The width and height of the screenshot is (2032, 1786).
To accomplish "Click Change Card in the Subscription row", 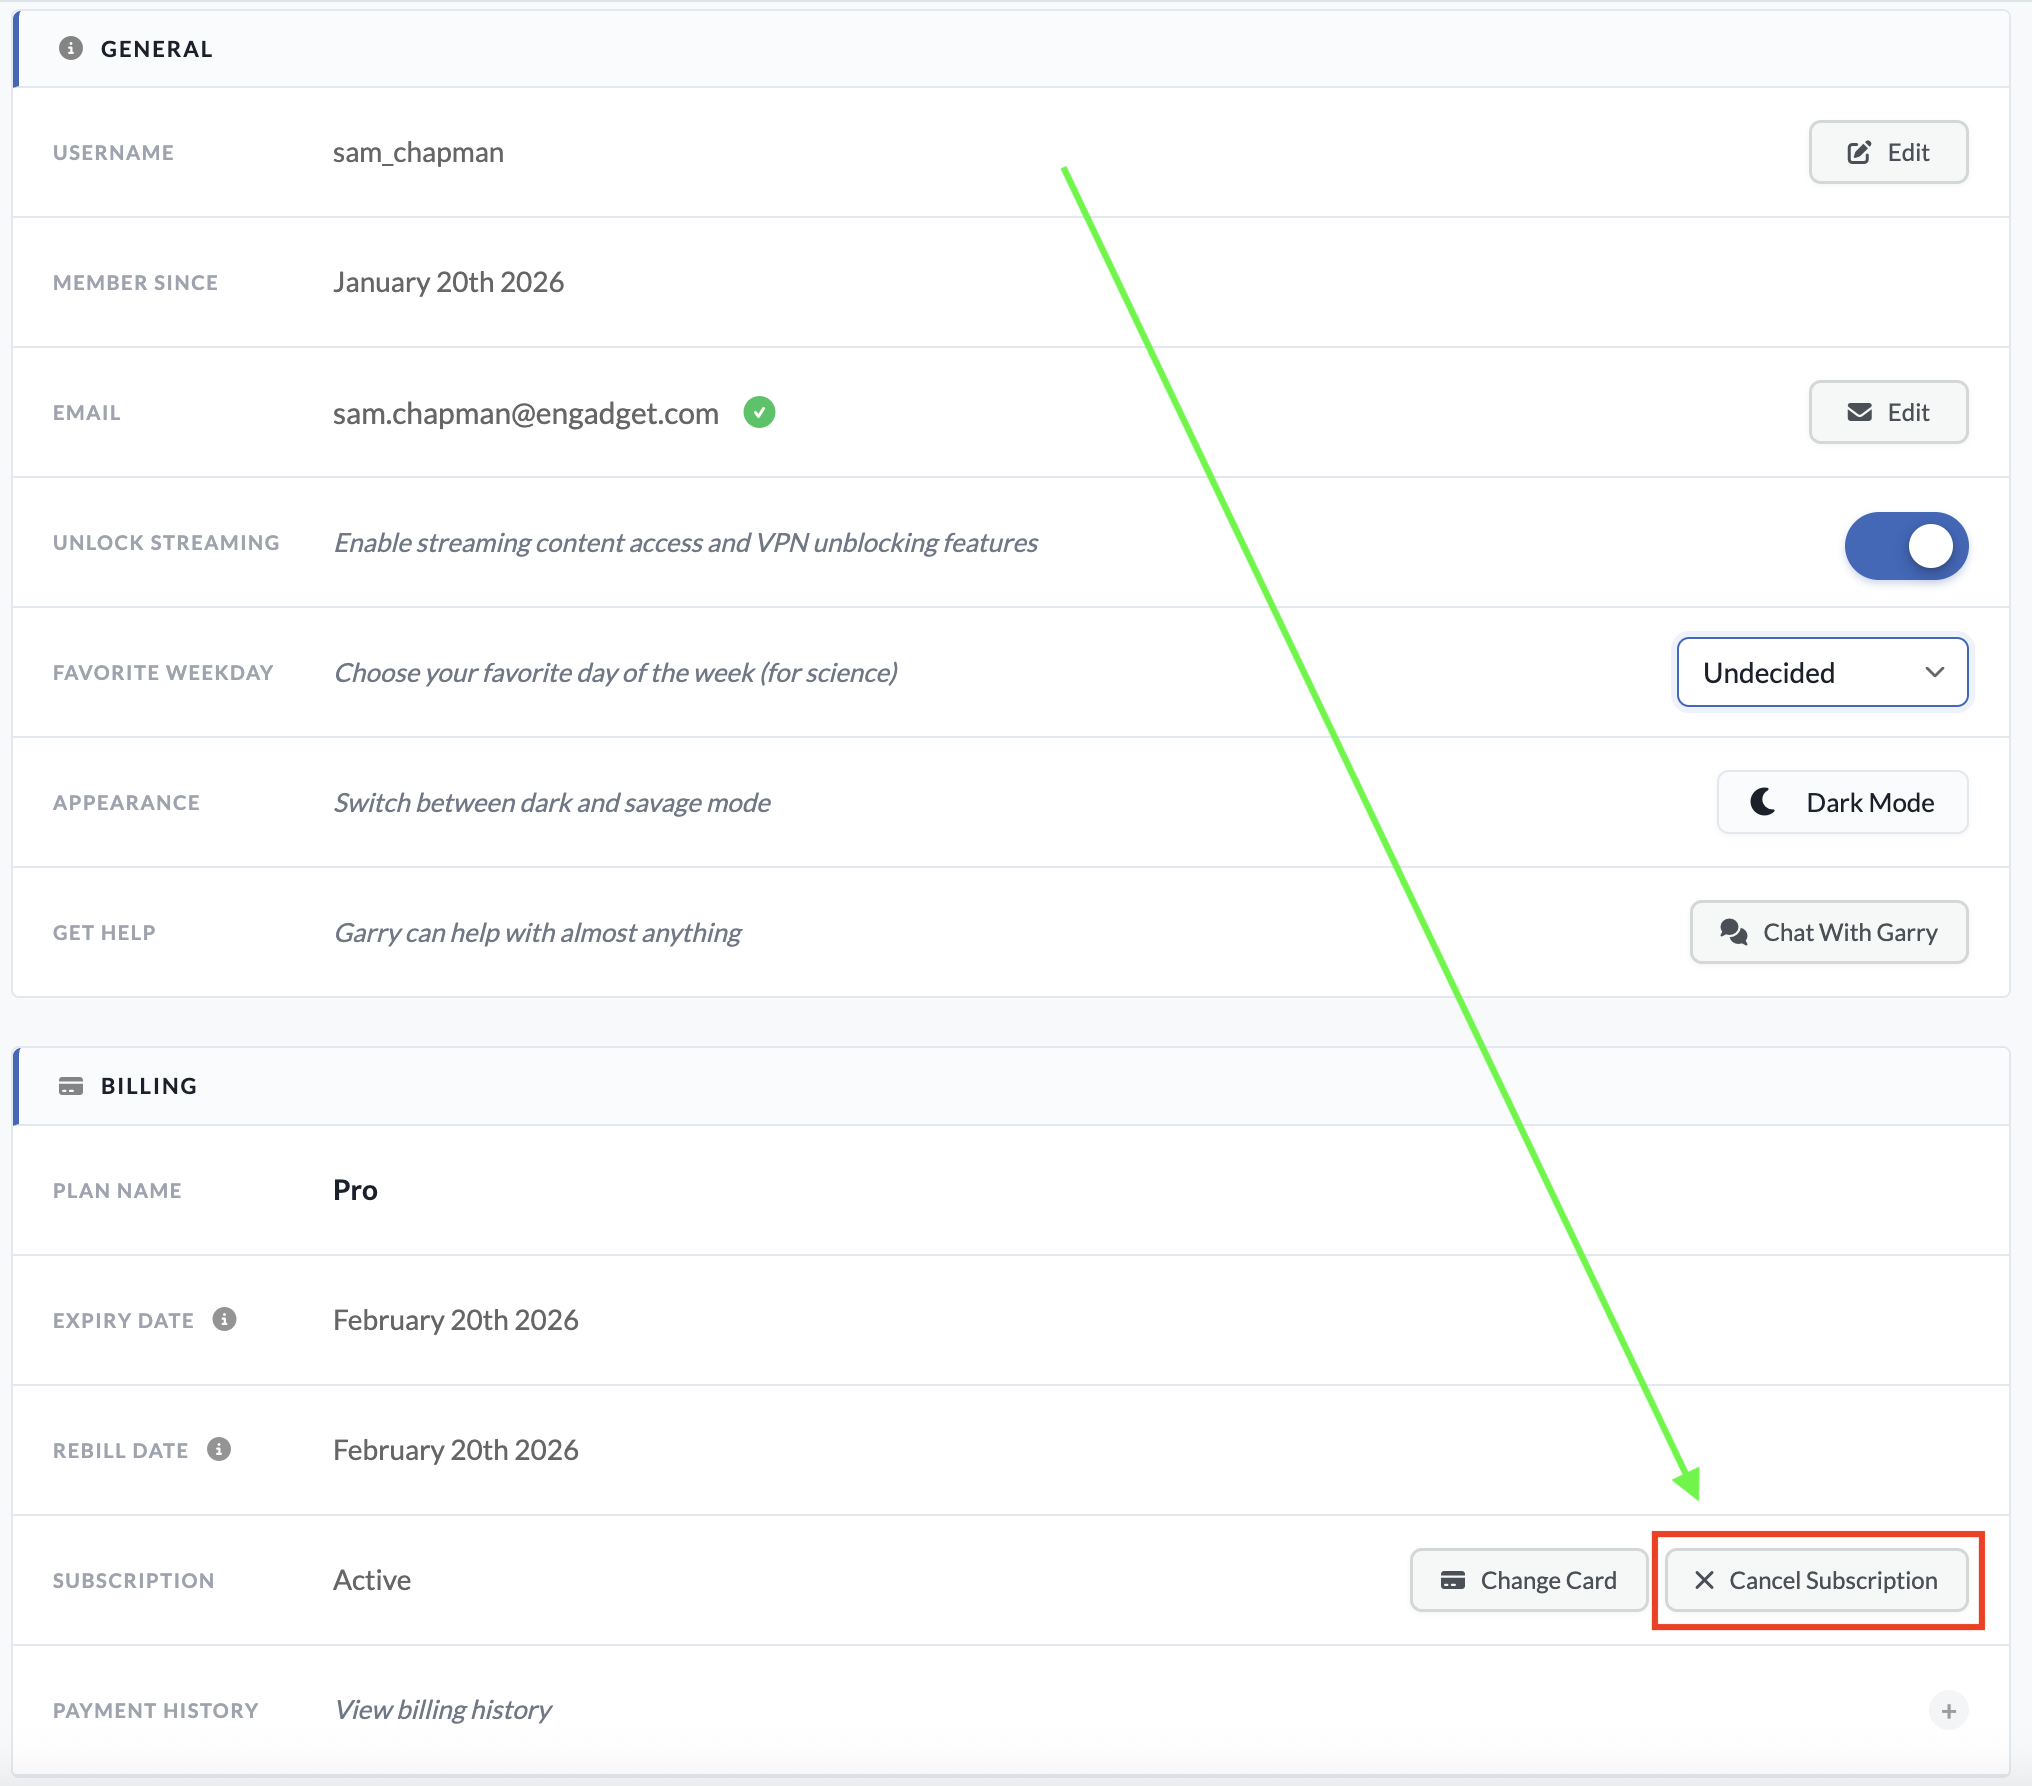I will point(1528,1580).
